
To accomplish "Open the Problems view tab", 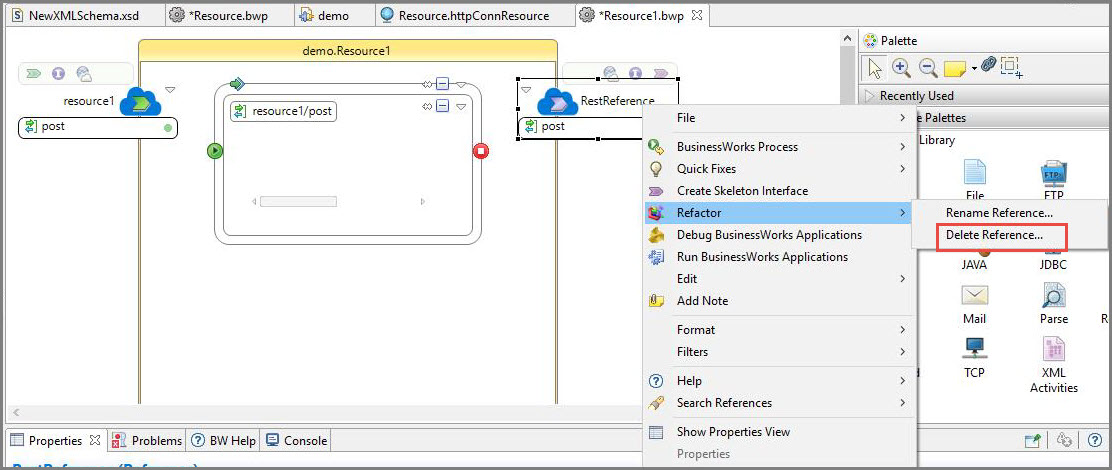I will (148, 440).
